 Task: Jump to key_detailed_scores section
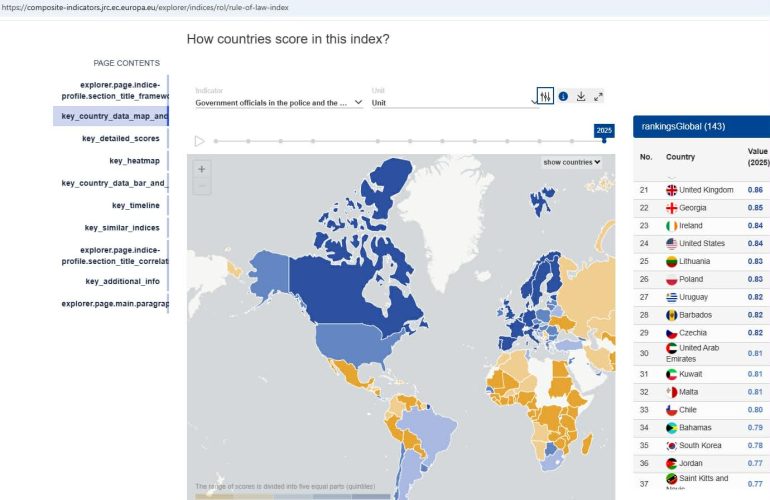click(120, 138)
